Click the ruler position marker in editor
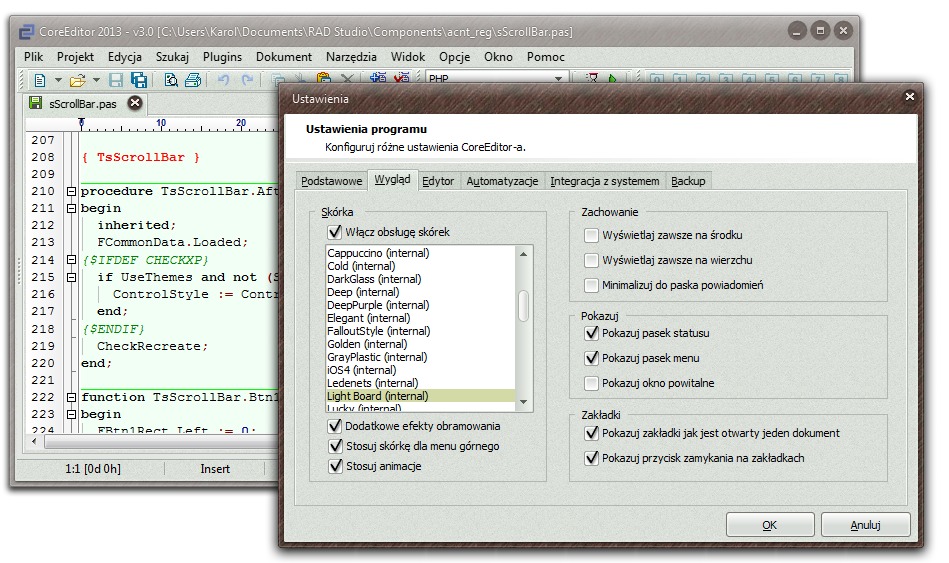 point(81,123)
